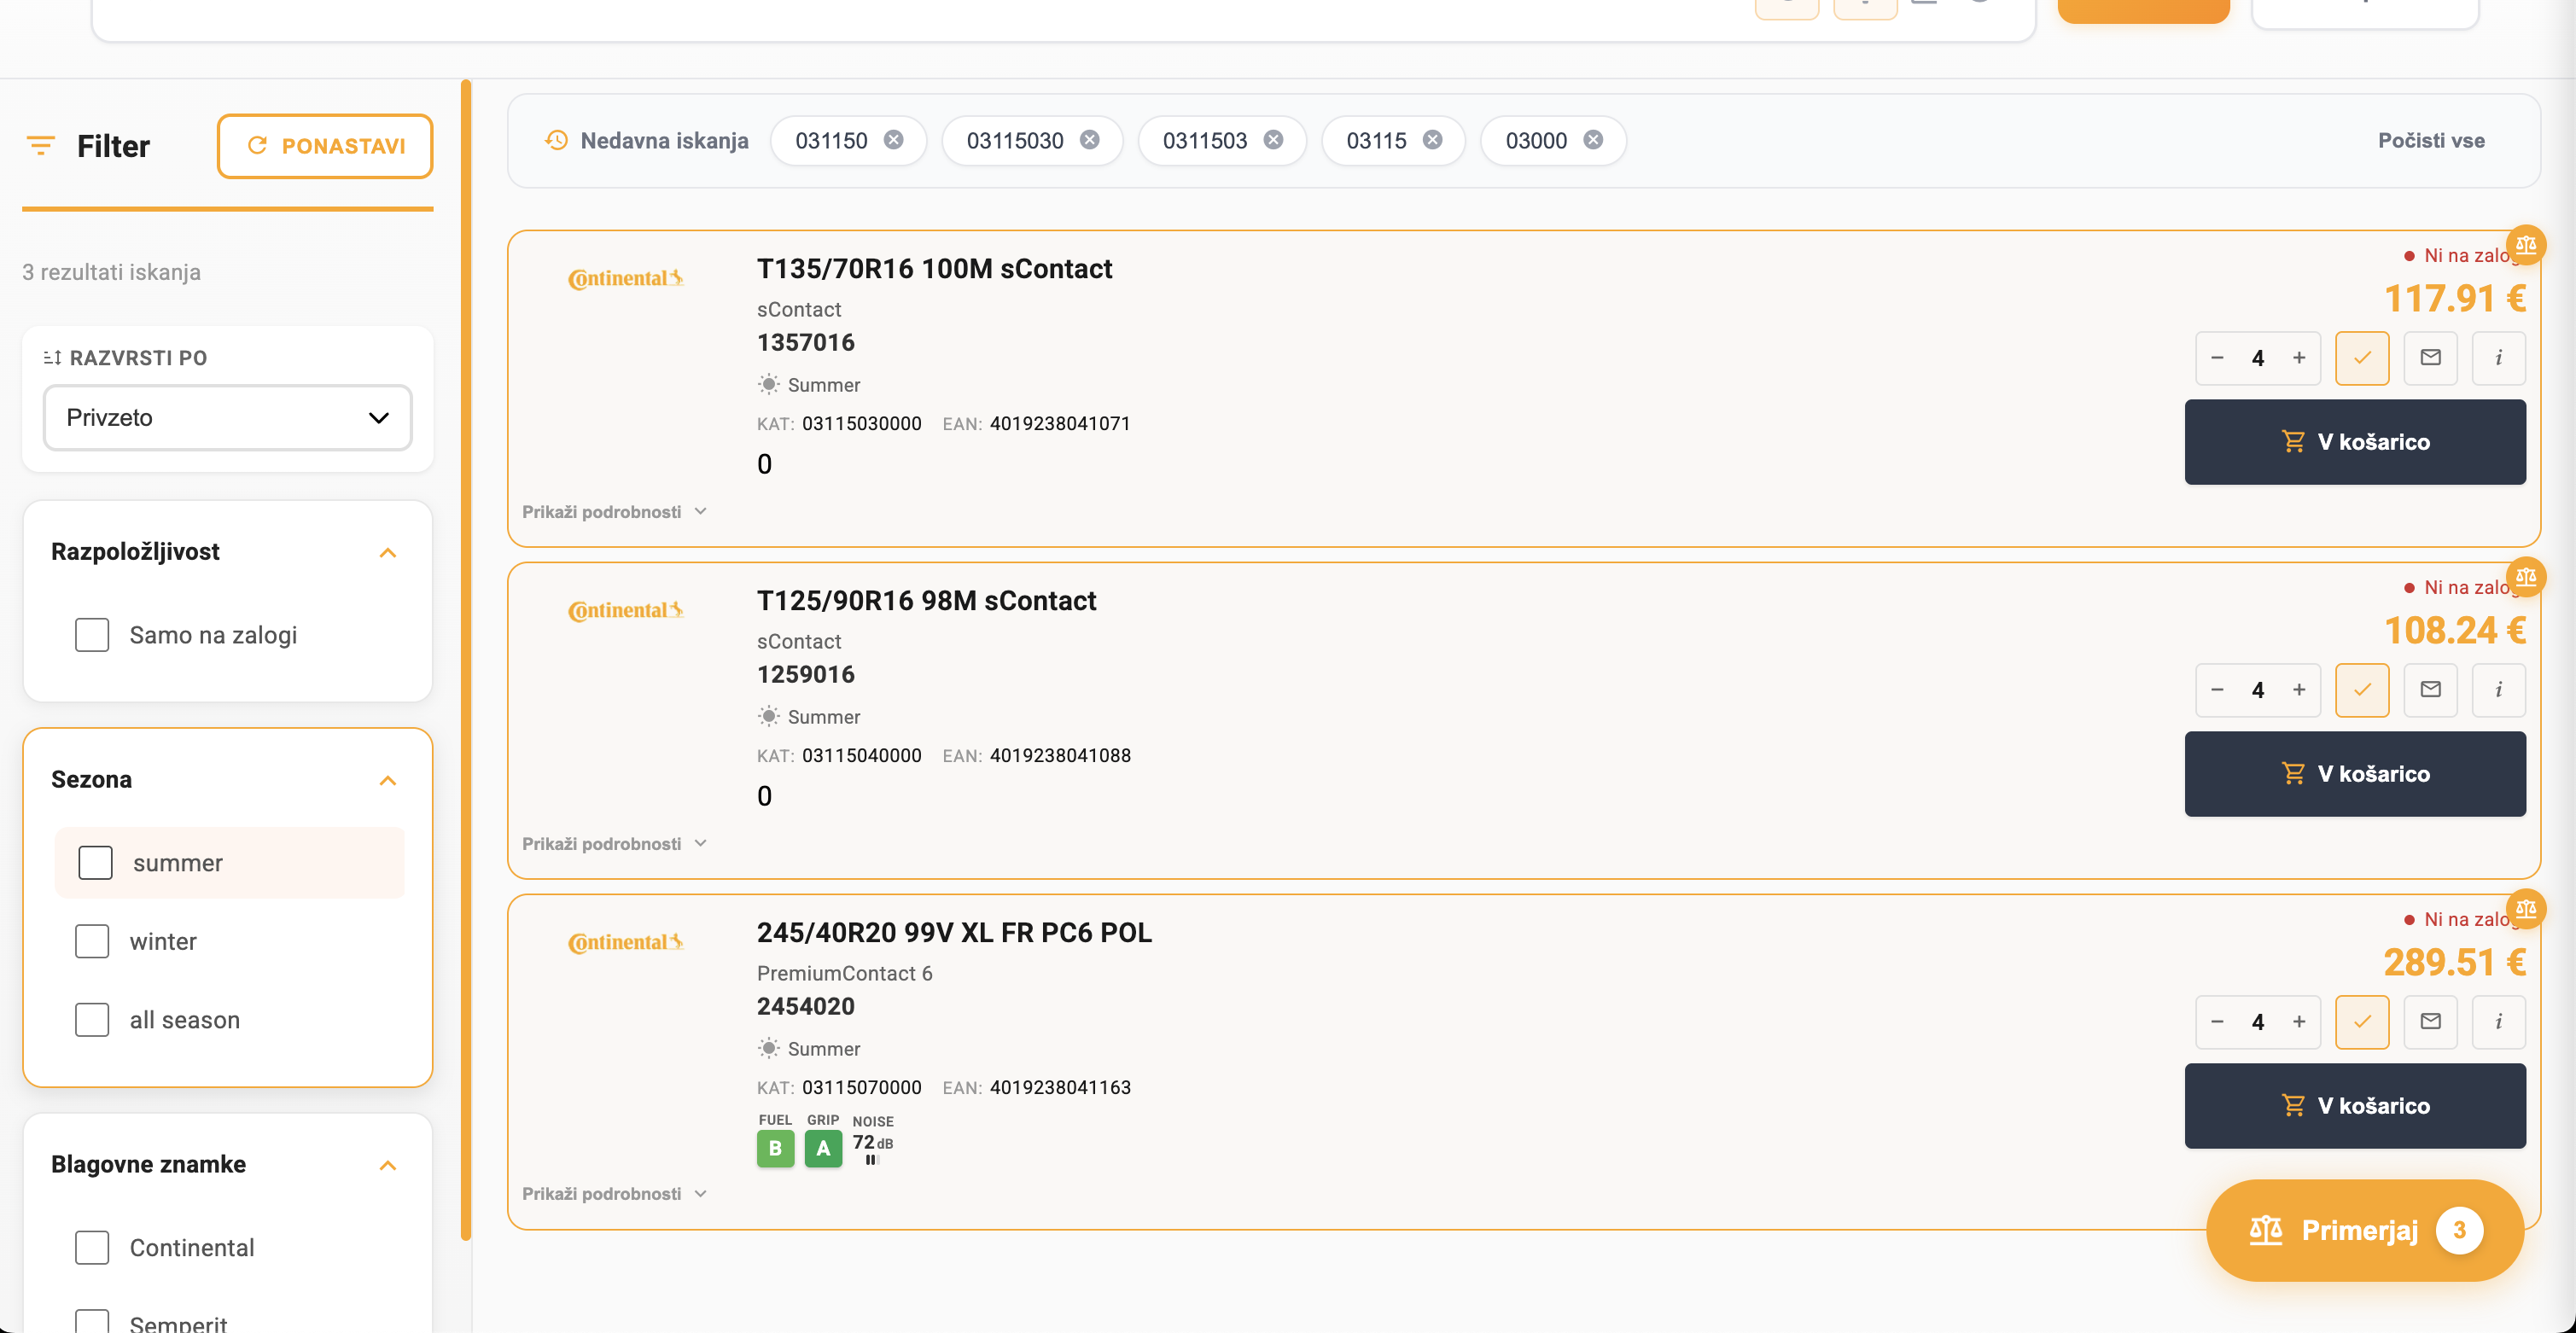Increase quantity for T135/70R16 sContact
The image size is (2576, 1333).
click(2299, 358)
